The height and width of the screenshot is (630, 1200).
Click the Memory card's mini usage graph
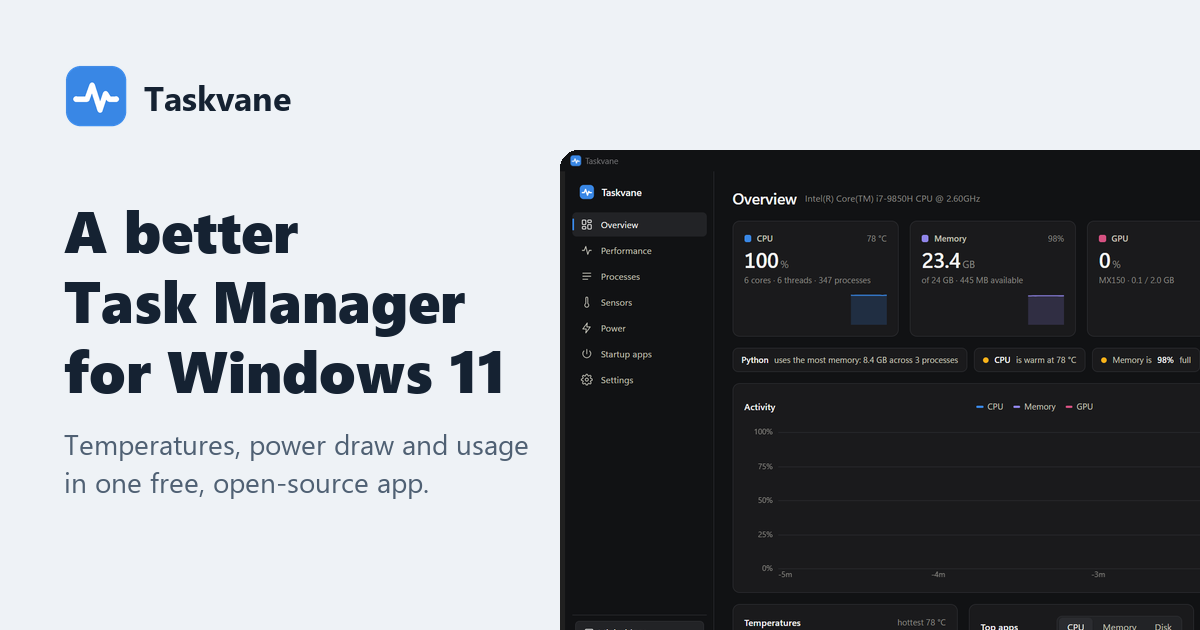pos(1046,309)
